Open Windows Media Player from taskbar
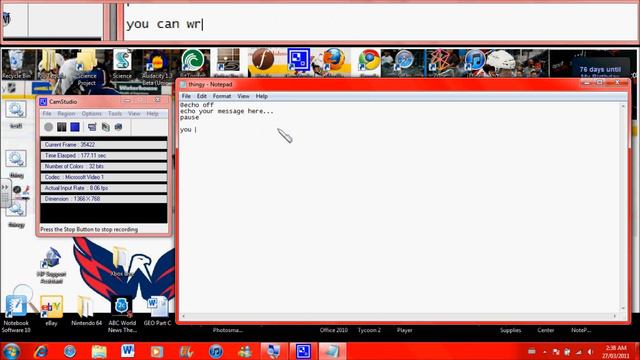Screen dimensions: 640x360 pyautogui.click(x=157, y=351)
